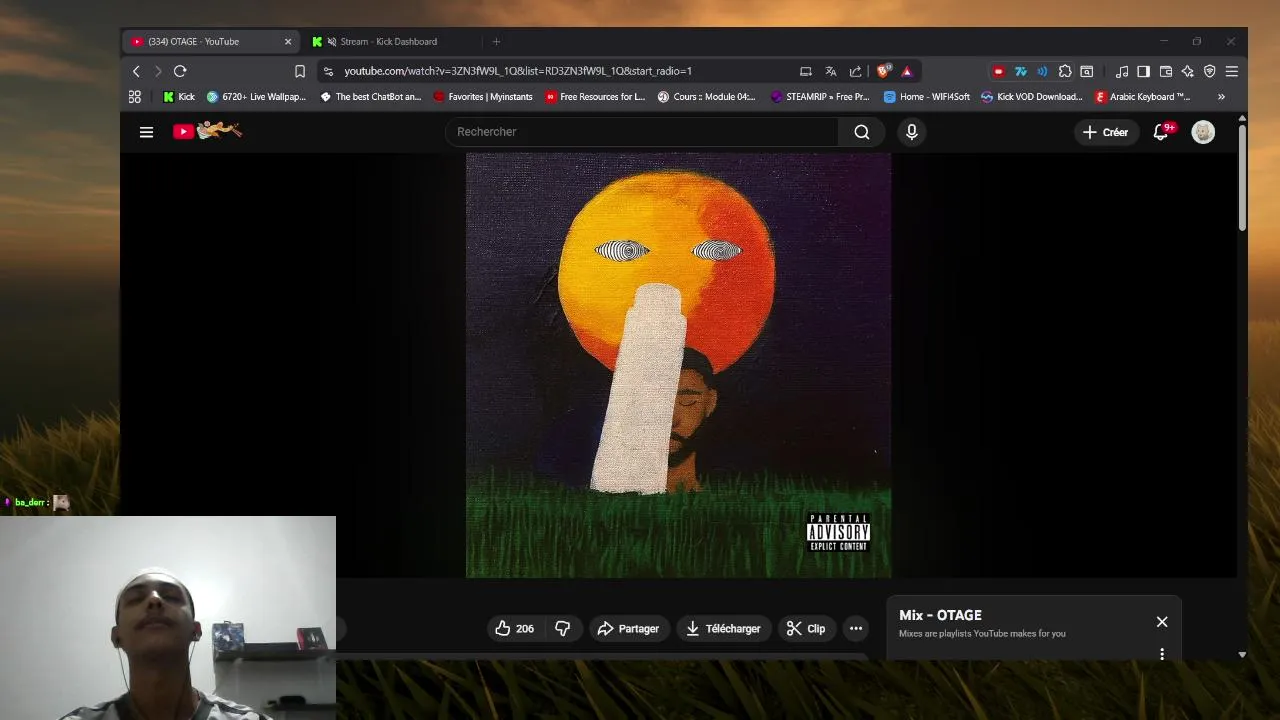
Task: Open Leo AI sparkle icon
Action: coord(1187,71)
